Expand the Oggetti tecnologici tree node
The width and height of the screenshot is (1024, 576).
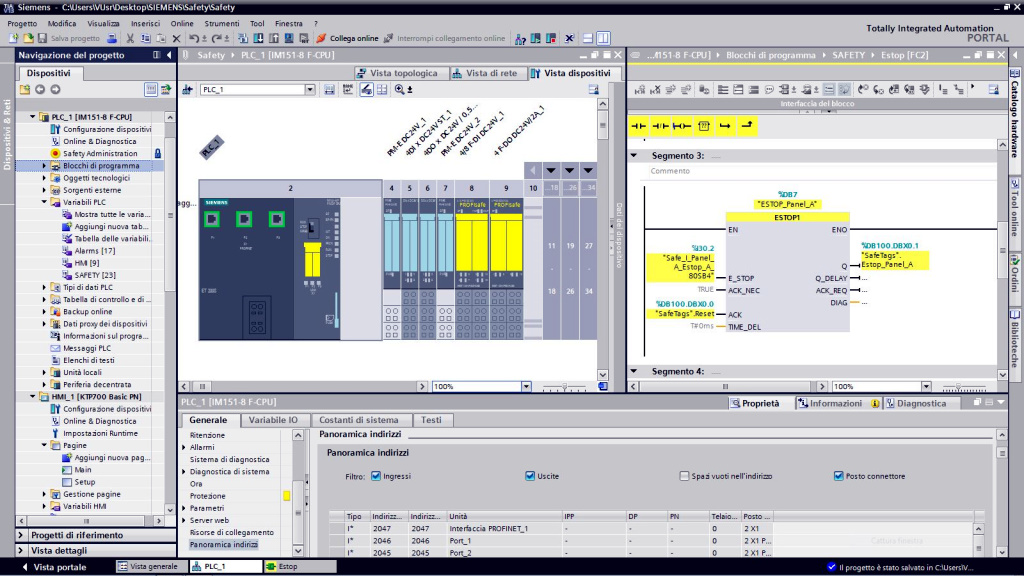tap(44, 178)
